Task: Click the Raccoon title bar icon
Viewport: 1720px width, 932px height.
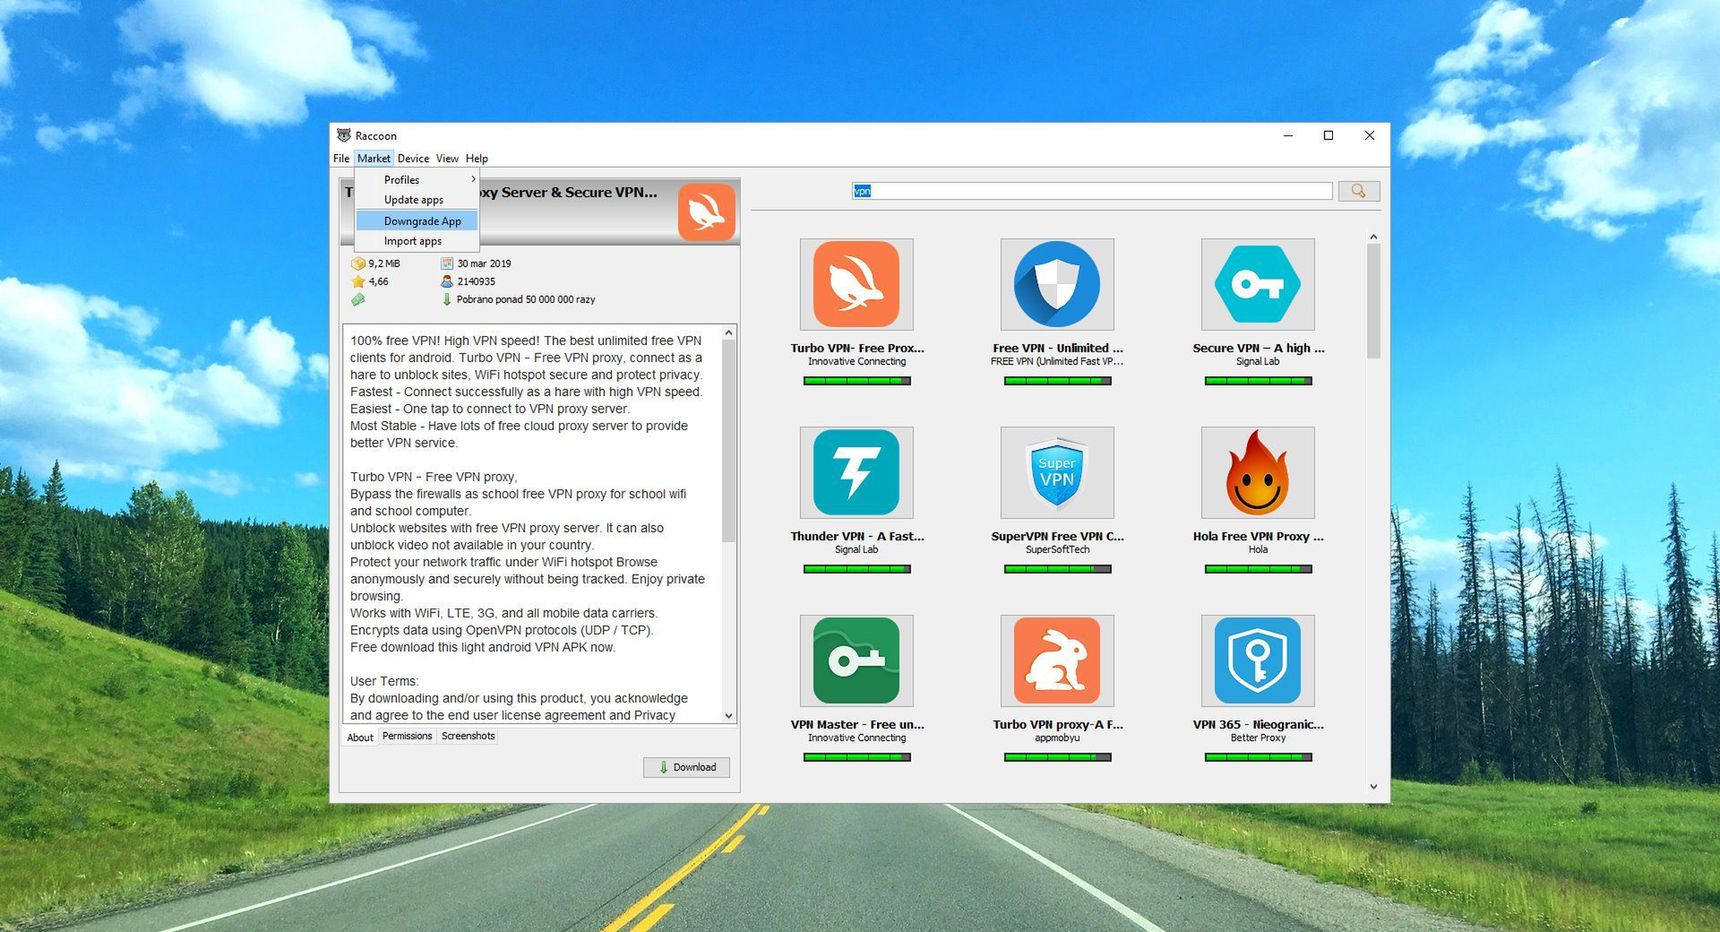Action: tap(344, 135)
